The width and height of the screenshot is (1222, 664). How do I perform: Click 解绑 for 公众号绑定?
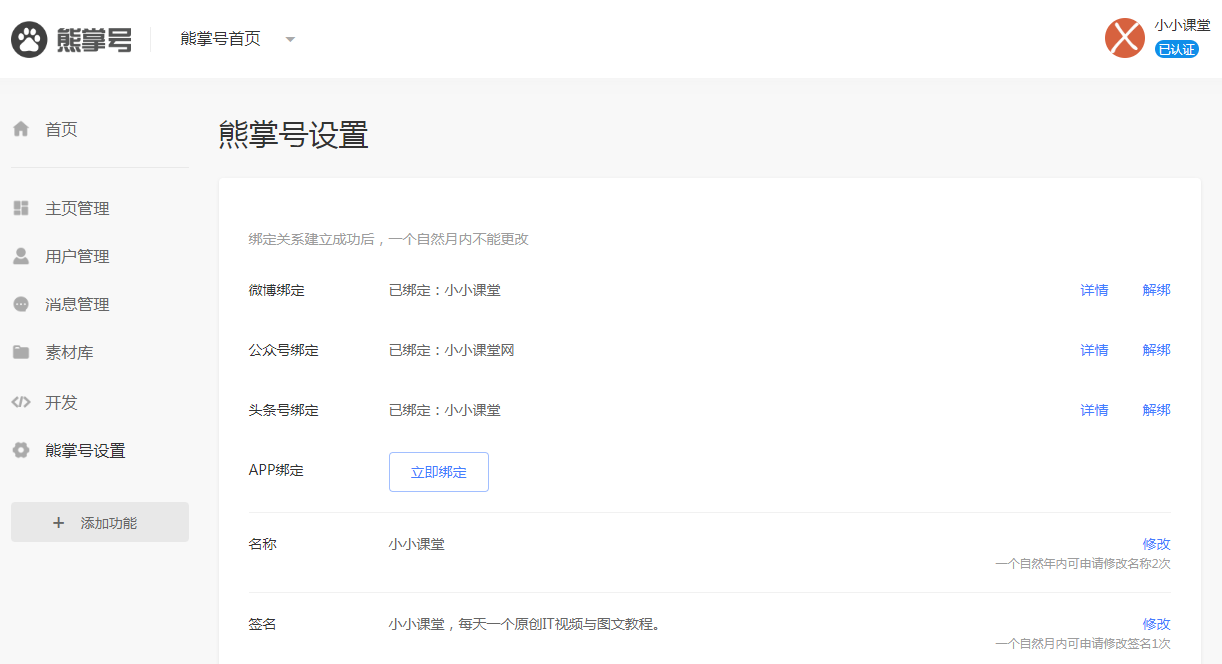coord(1157,350)
